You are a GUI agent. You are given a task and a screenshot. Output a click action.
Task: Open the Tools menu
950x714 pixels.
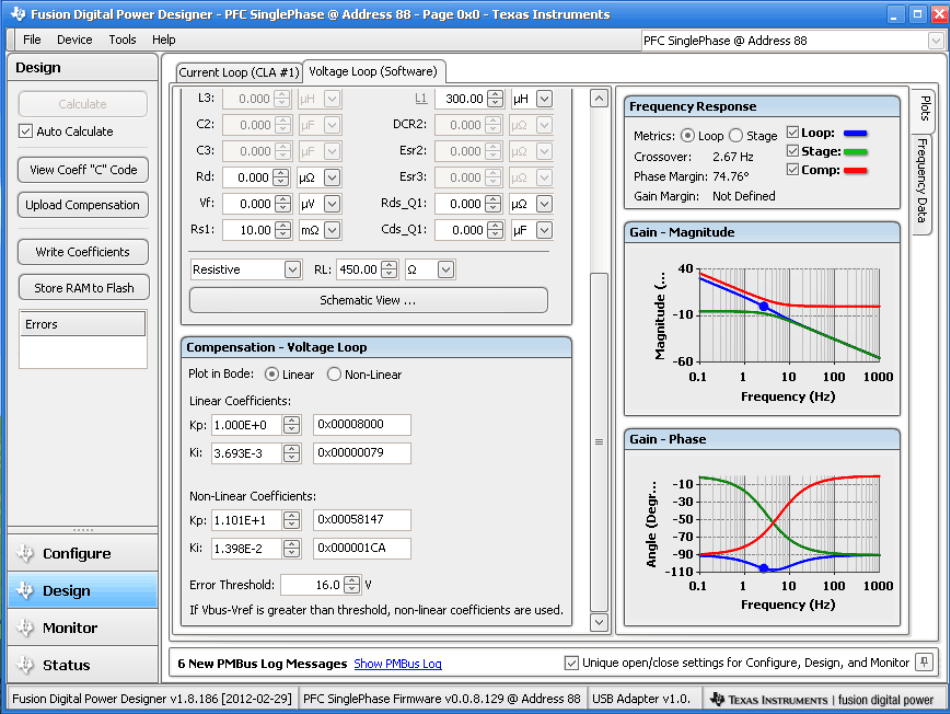click(x=122, y=40)
